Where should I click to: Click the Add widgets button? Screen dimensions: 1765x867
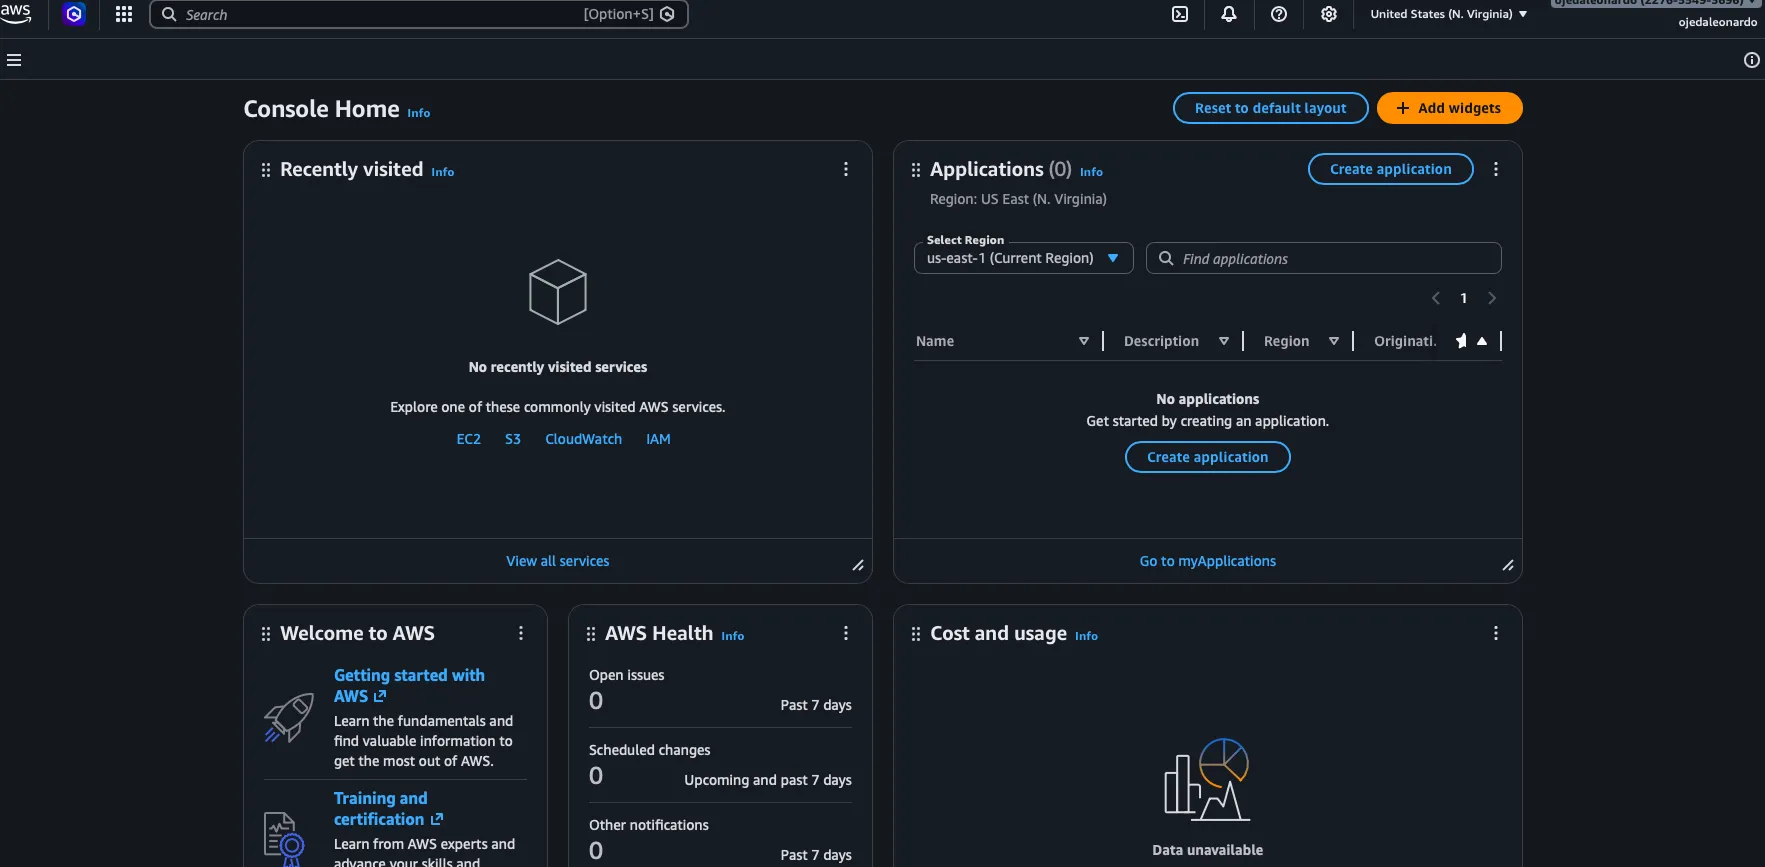pyautogui.click(x=1449, y=108)
